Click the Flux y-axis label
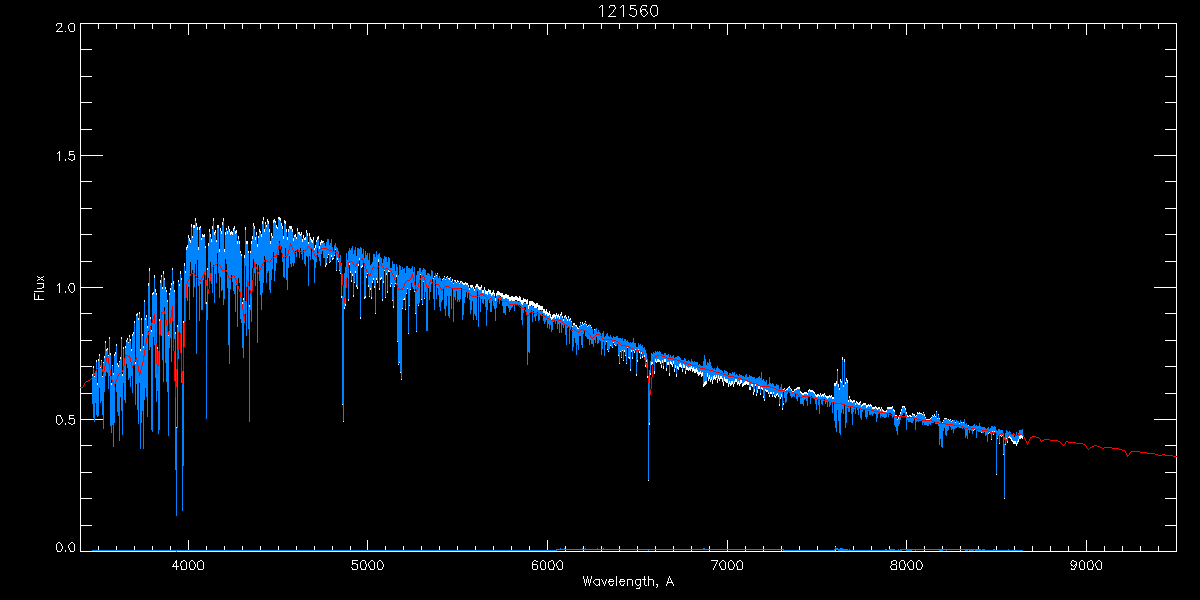 40,288
